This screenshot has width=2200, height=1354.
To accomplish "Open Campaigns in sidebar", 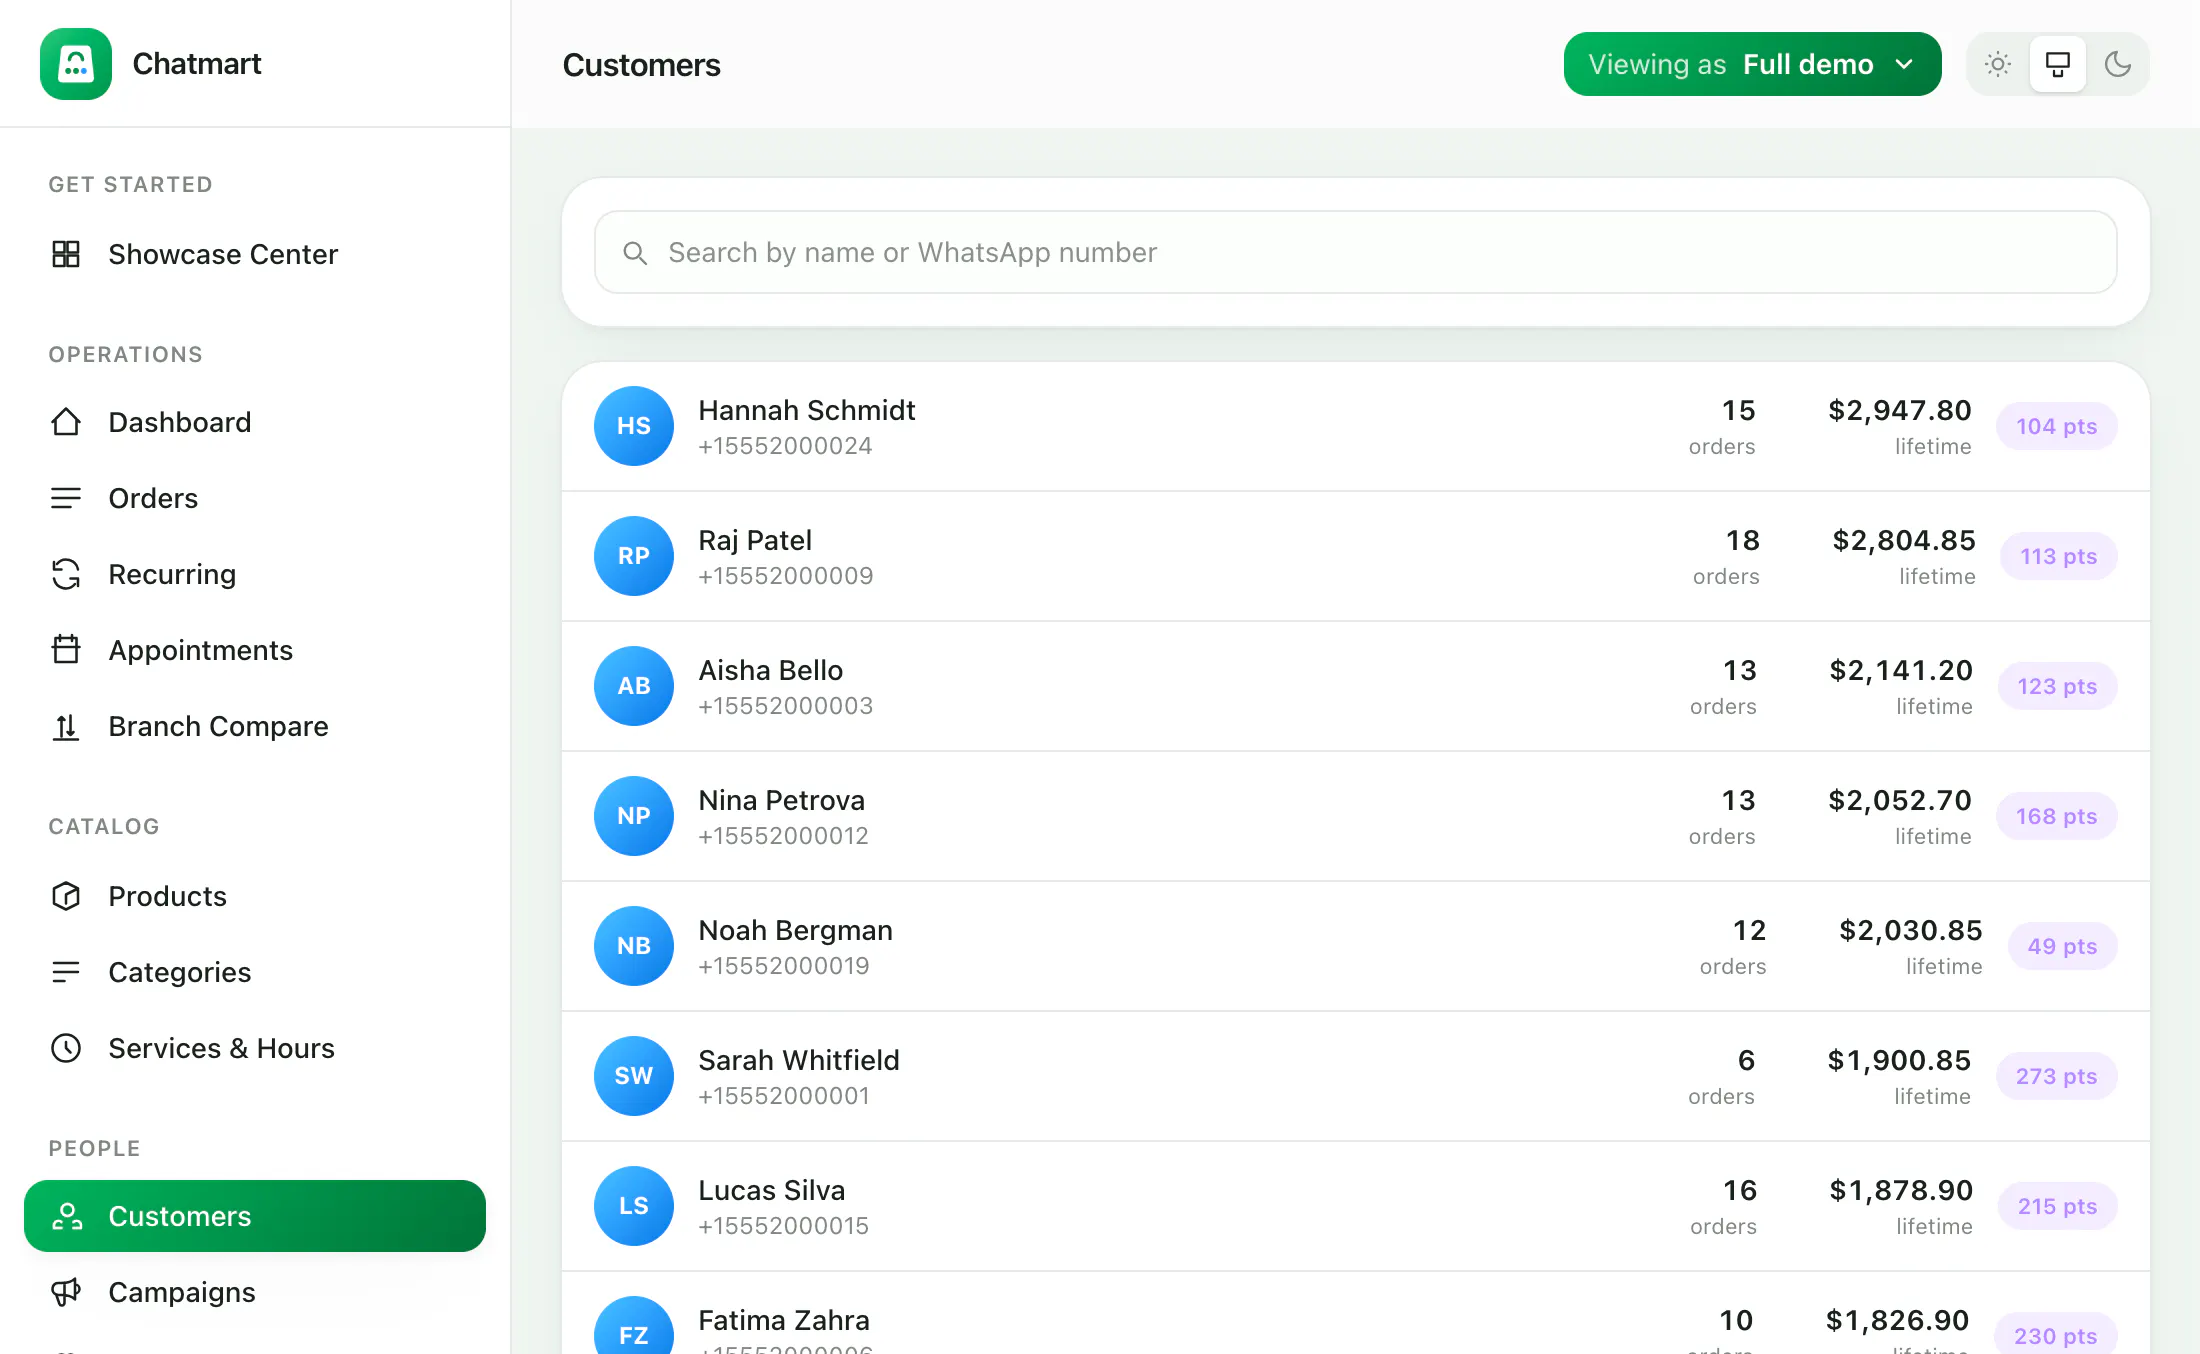I will [255, 1292].
